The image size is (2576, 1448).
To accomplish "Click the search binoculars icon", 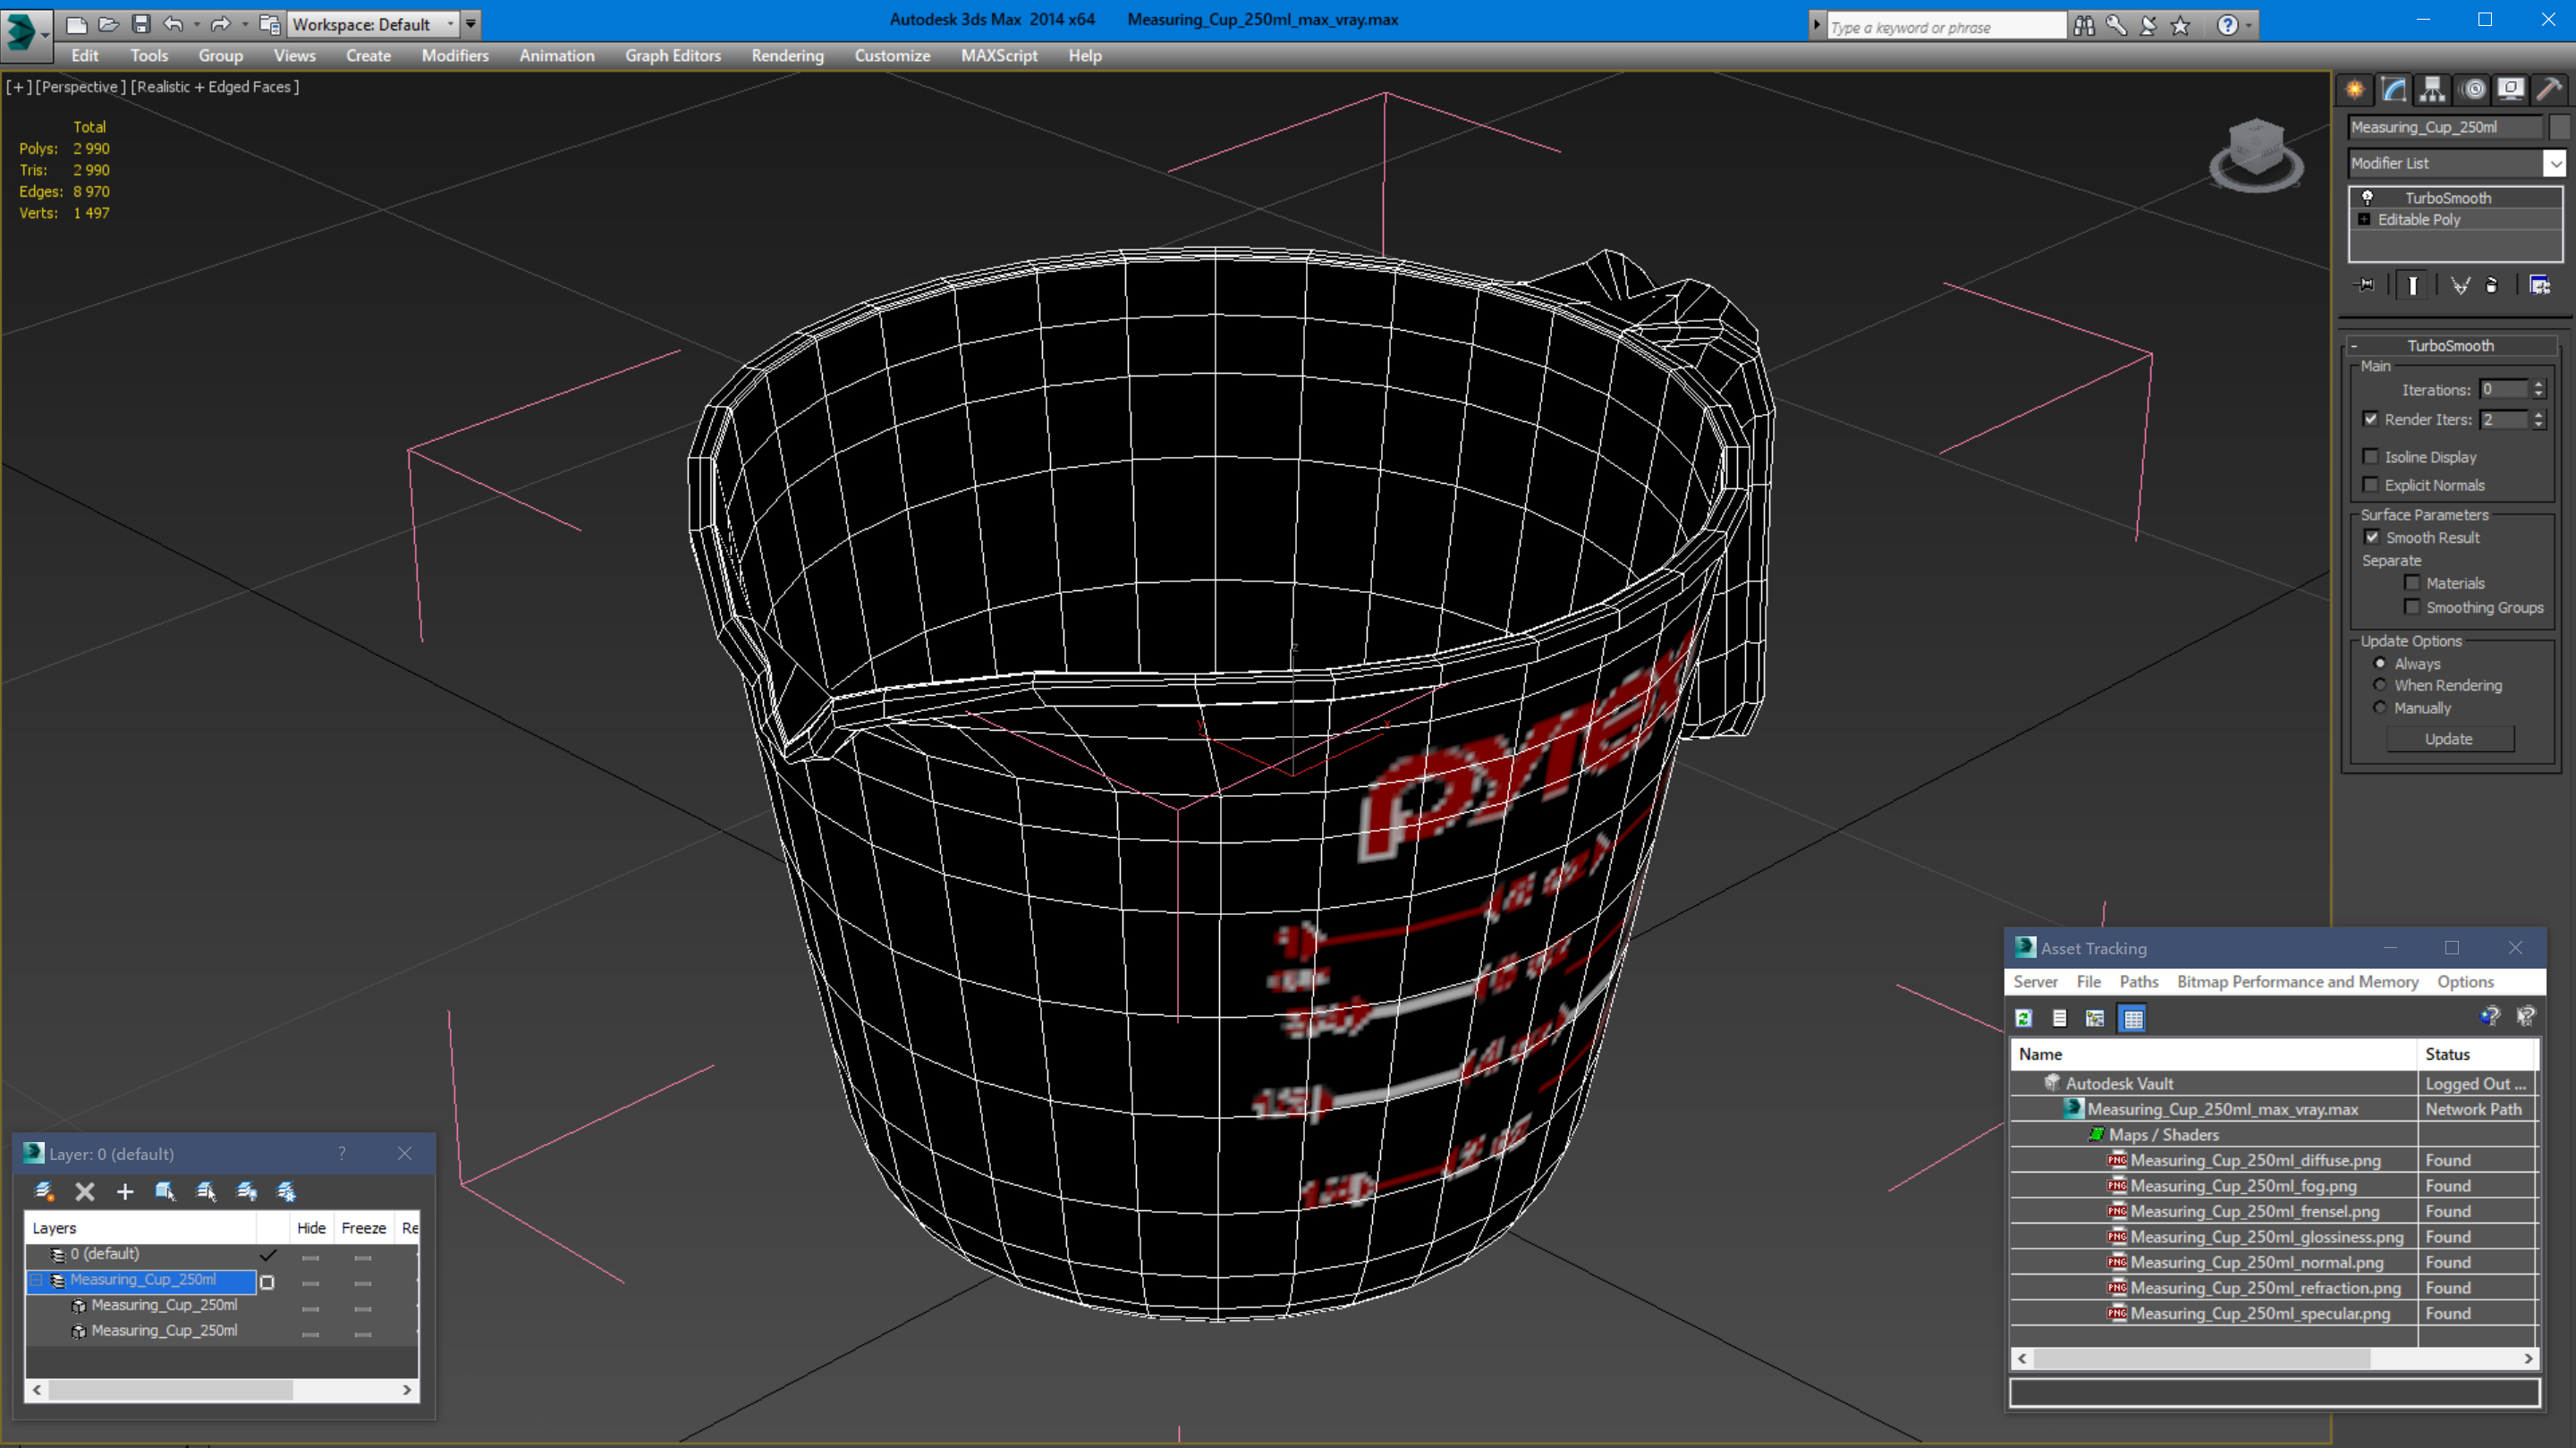I will point(2084,26).
